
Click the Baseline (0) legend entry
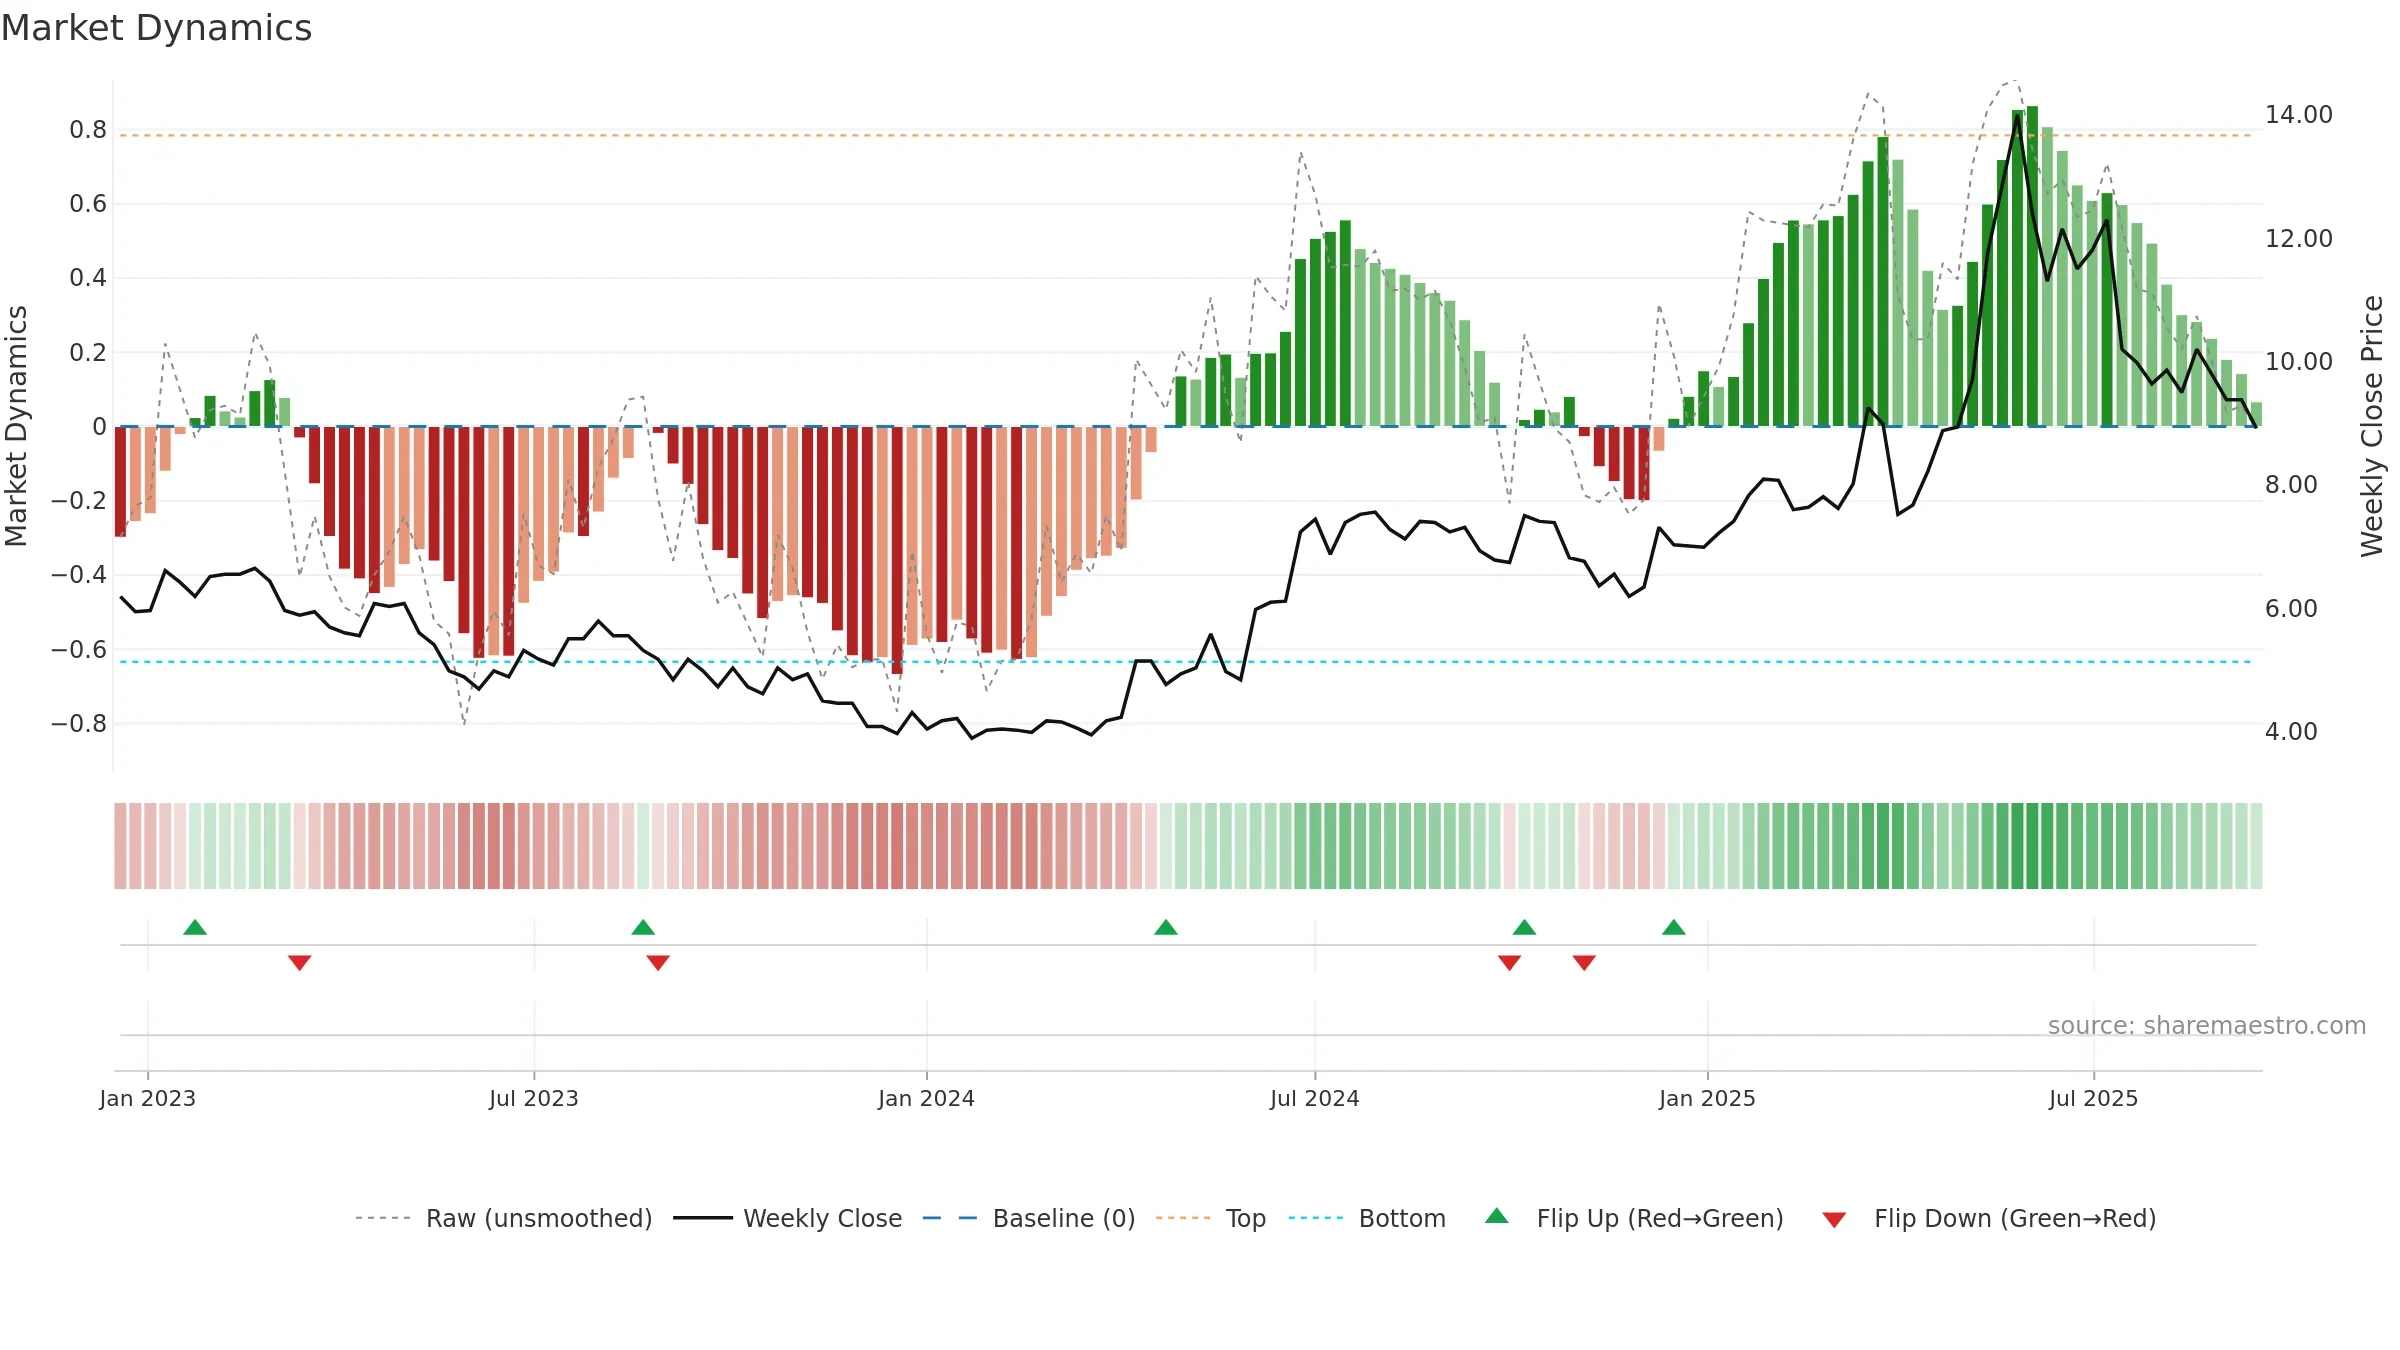coord(1029,1218)
